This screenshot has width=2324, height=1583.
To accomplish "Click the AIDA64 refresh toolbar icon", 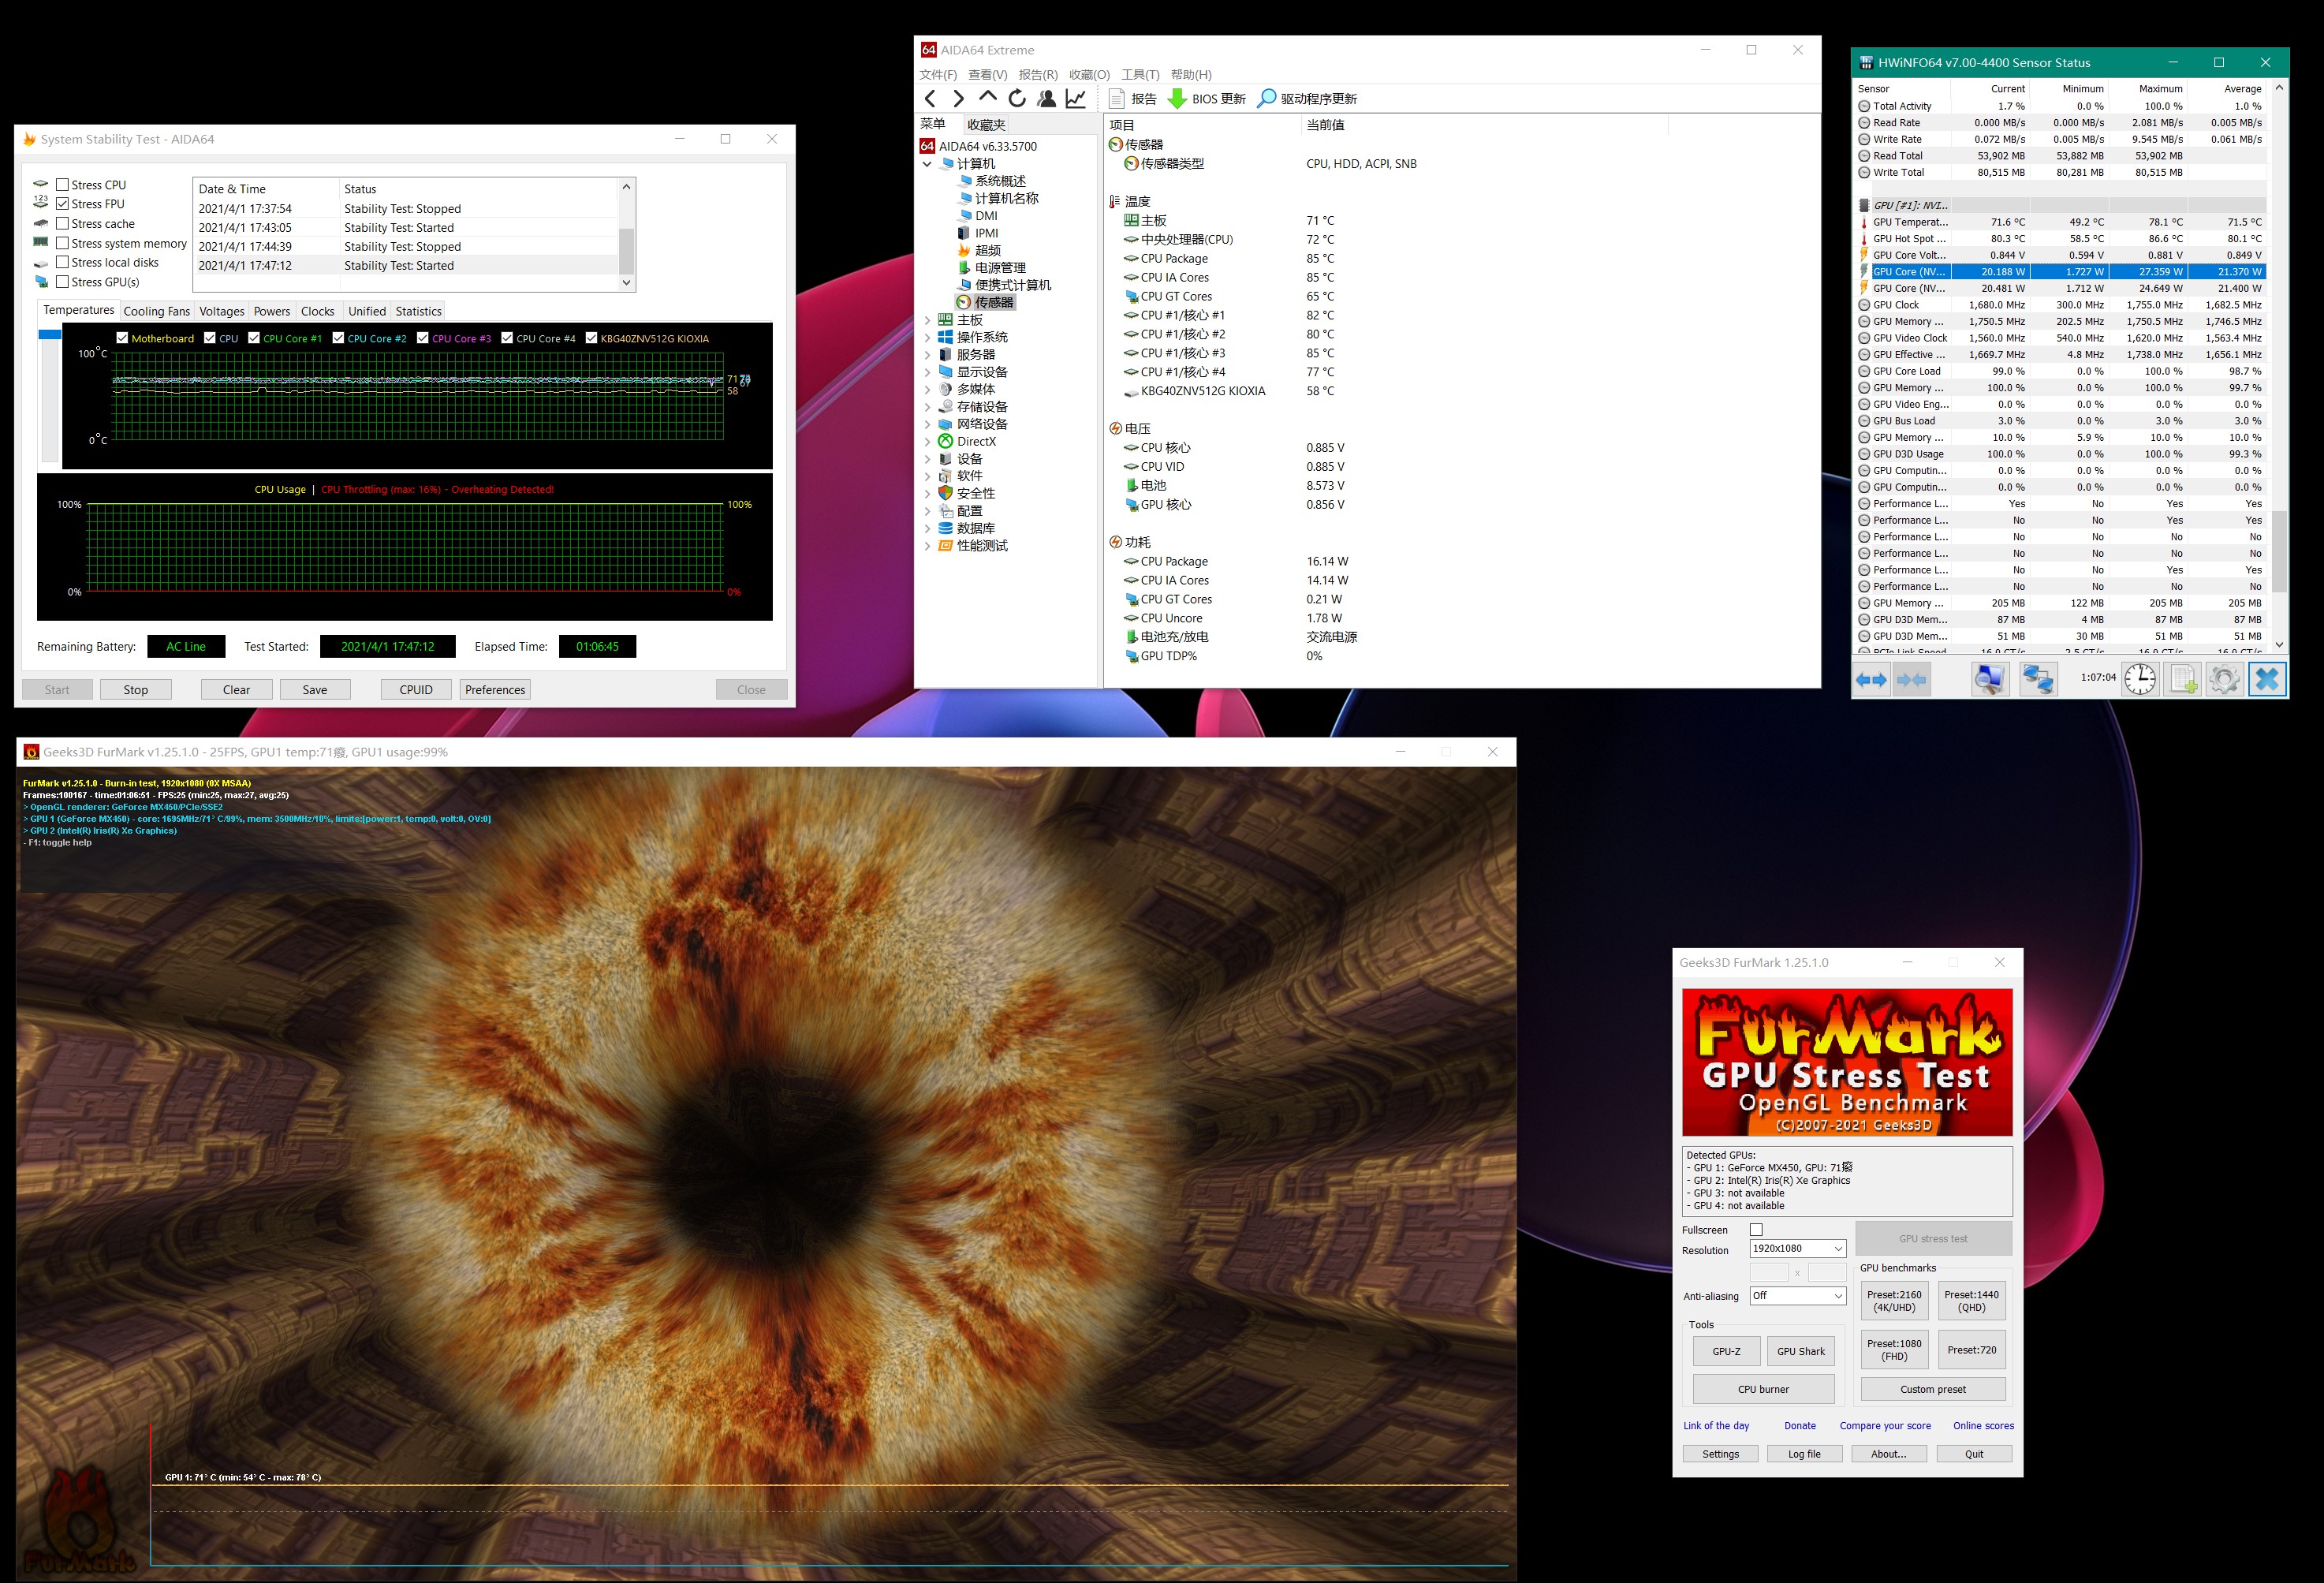I will 1017,98.
